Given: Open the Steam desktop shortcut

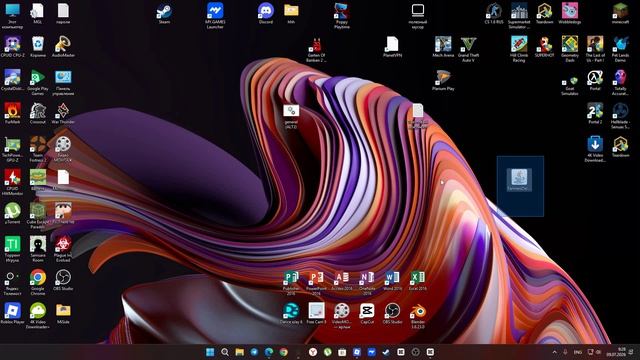Looking at the screenshot, I should pyautogui.click(x=164, y=13).
